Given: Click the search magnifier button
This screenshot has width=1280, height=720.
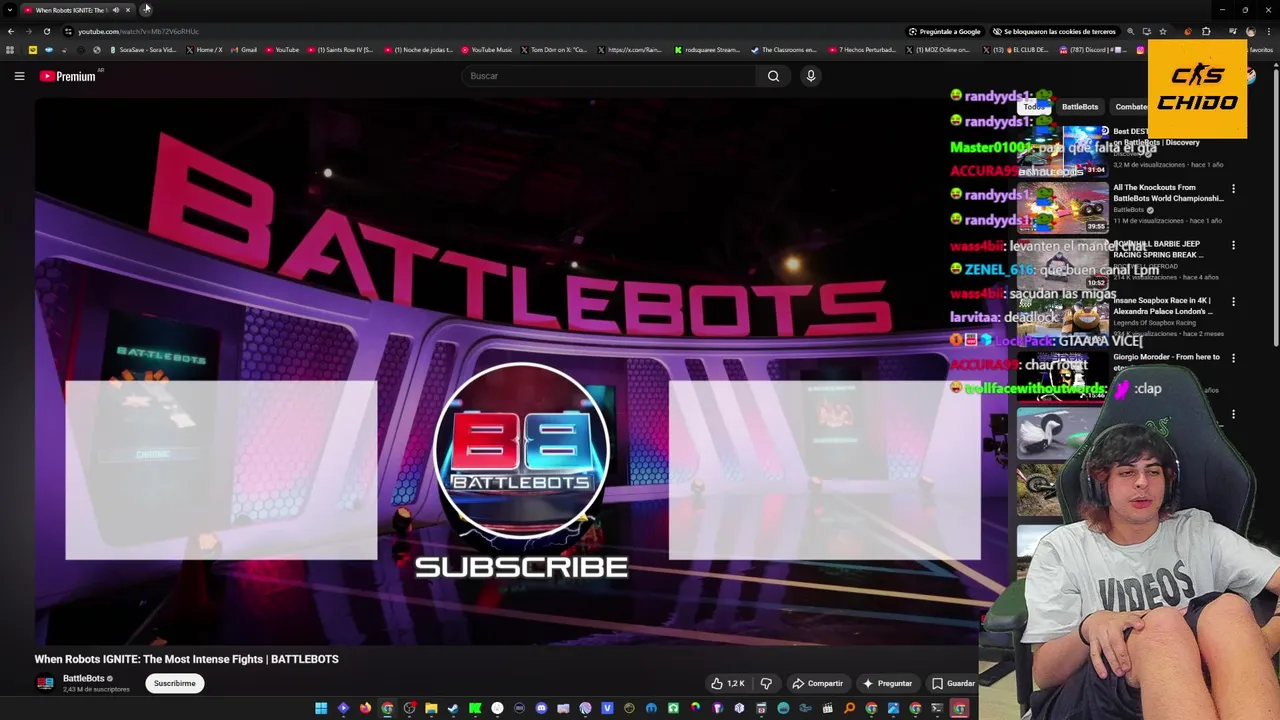Looking at the screenshot, I should [773, 76].
